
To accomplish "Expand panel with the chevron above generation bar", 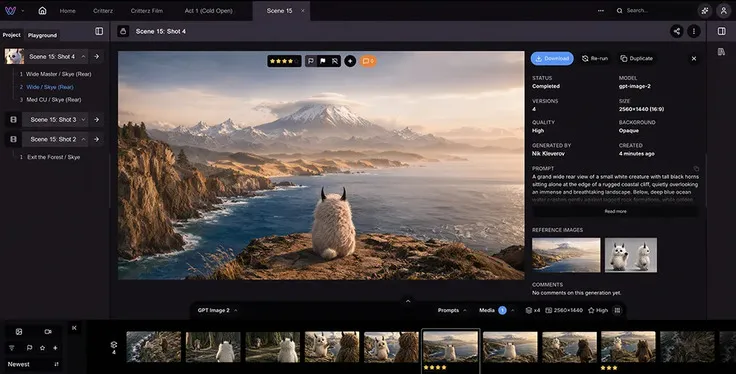I will click(408, 301).
